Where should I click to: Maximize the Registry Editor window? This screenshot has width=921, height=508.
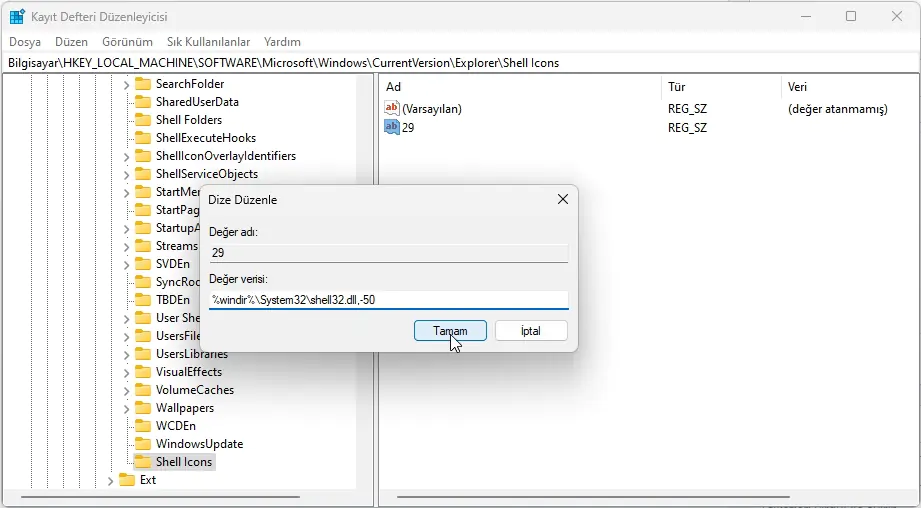click(x=851, y=16)
